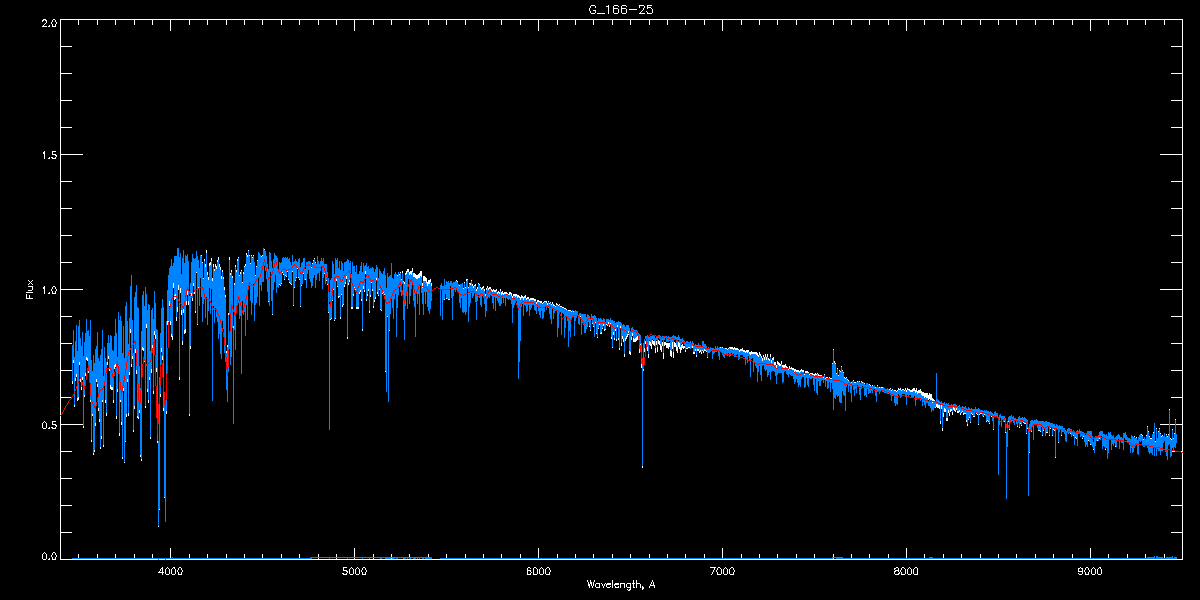Click the 0.5 tick label on y-axis
1200x600 pixels.
pos(48,424)
